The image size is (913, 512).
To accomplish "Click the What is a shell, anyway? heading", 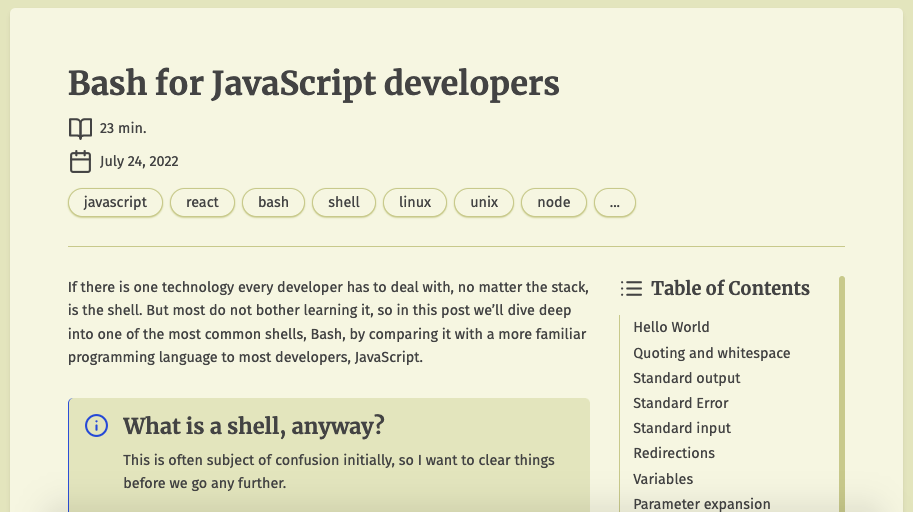I will coord(254,426).
